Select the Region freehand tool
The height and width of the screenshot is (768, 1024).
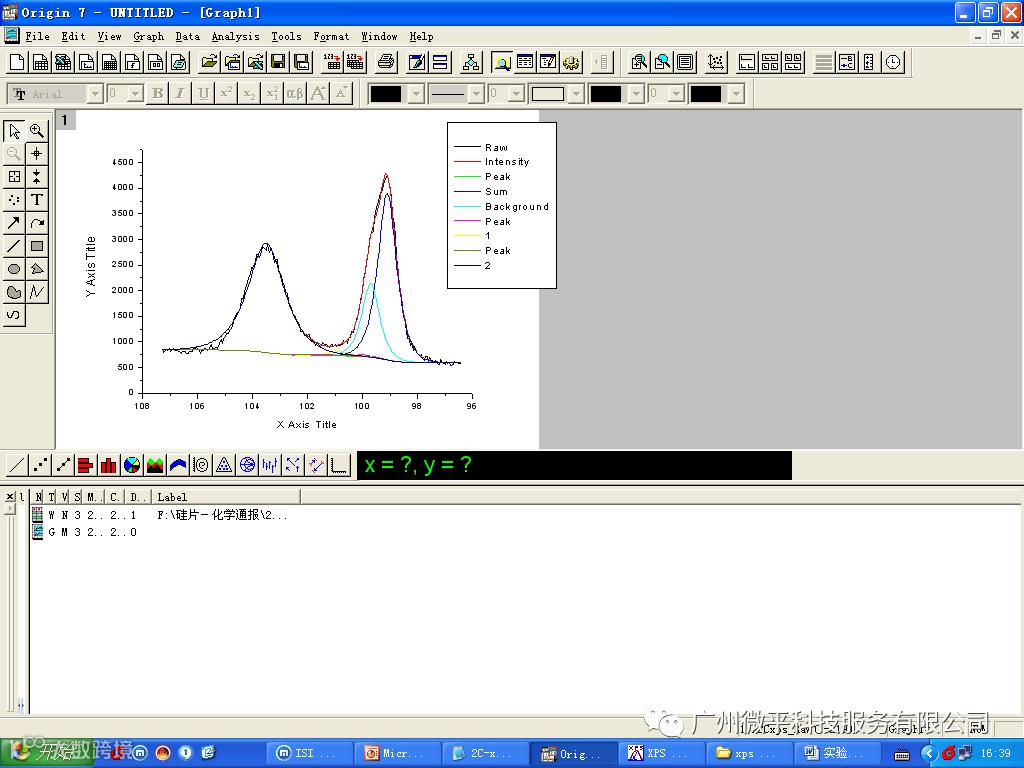tap(14, 292)
